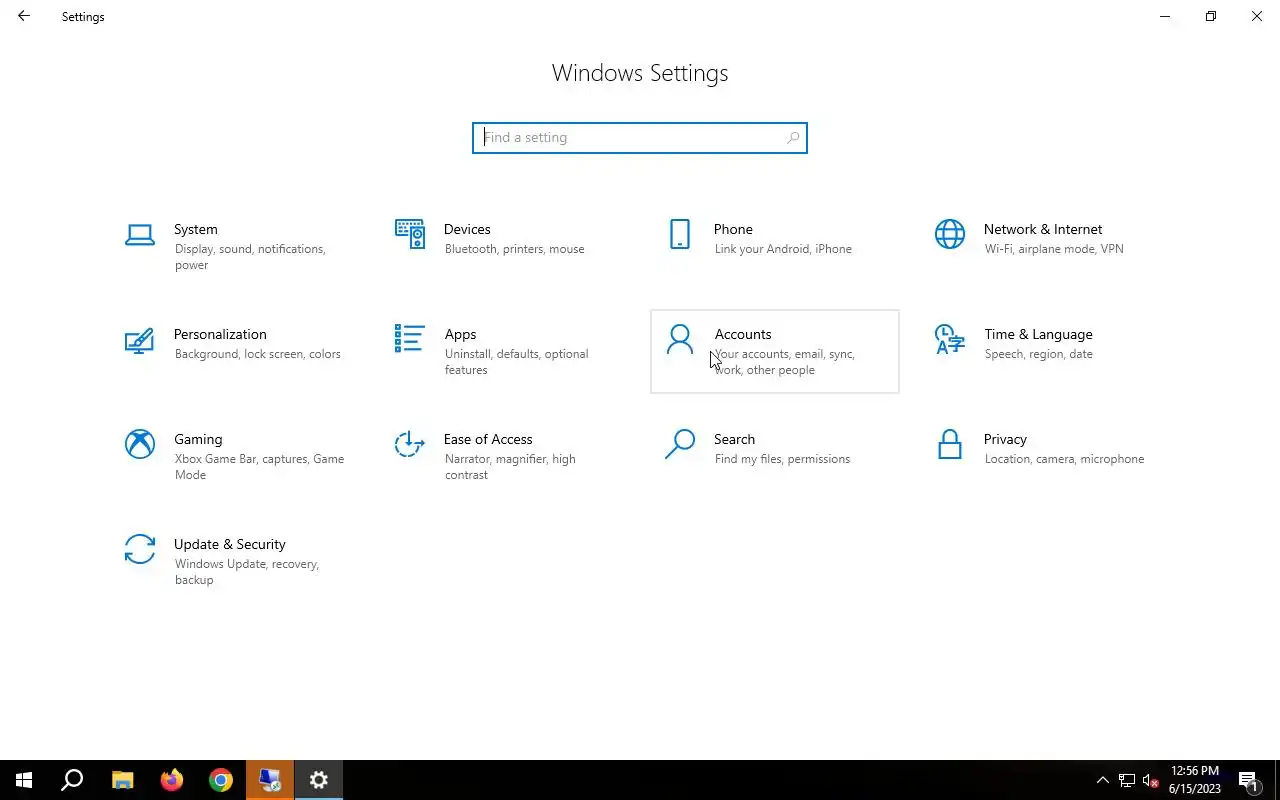Launch Firefox from the taskbar
This screenshot has height=800, width=1280.
[172, 780]
